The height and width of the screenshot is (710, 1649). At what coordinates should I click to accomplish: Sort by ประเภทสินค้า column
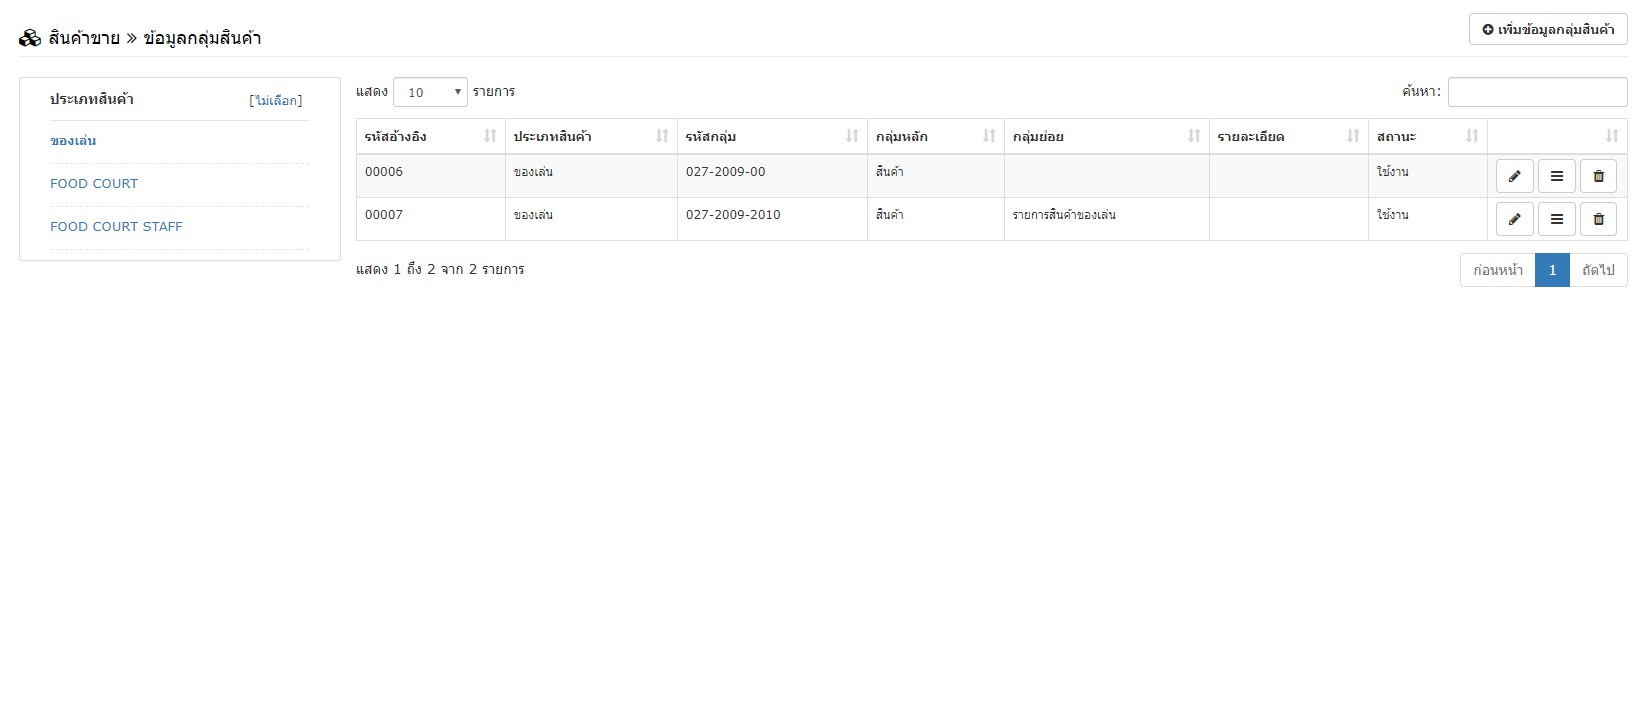[x=591, y=136]
